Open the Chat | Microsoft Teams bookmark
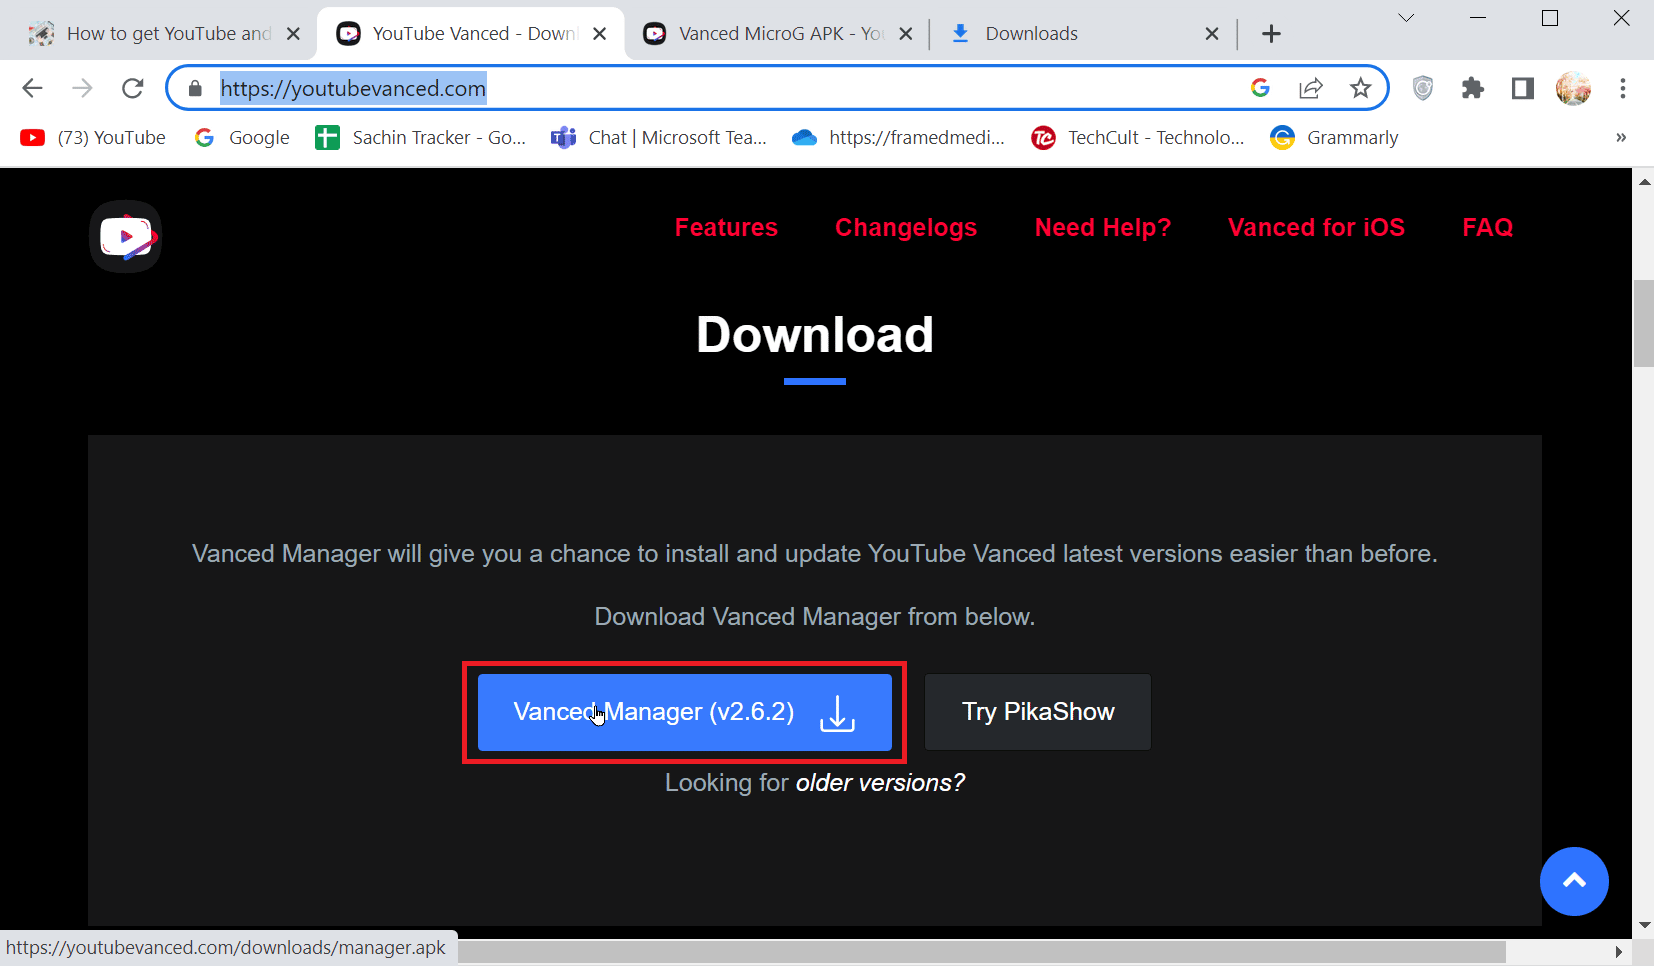1654x967 pixels. point(659,137)
